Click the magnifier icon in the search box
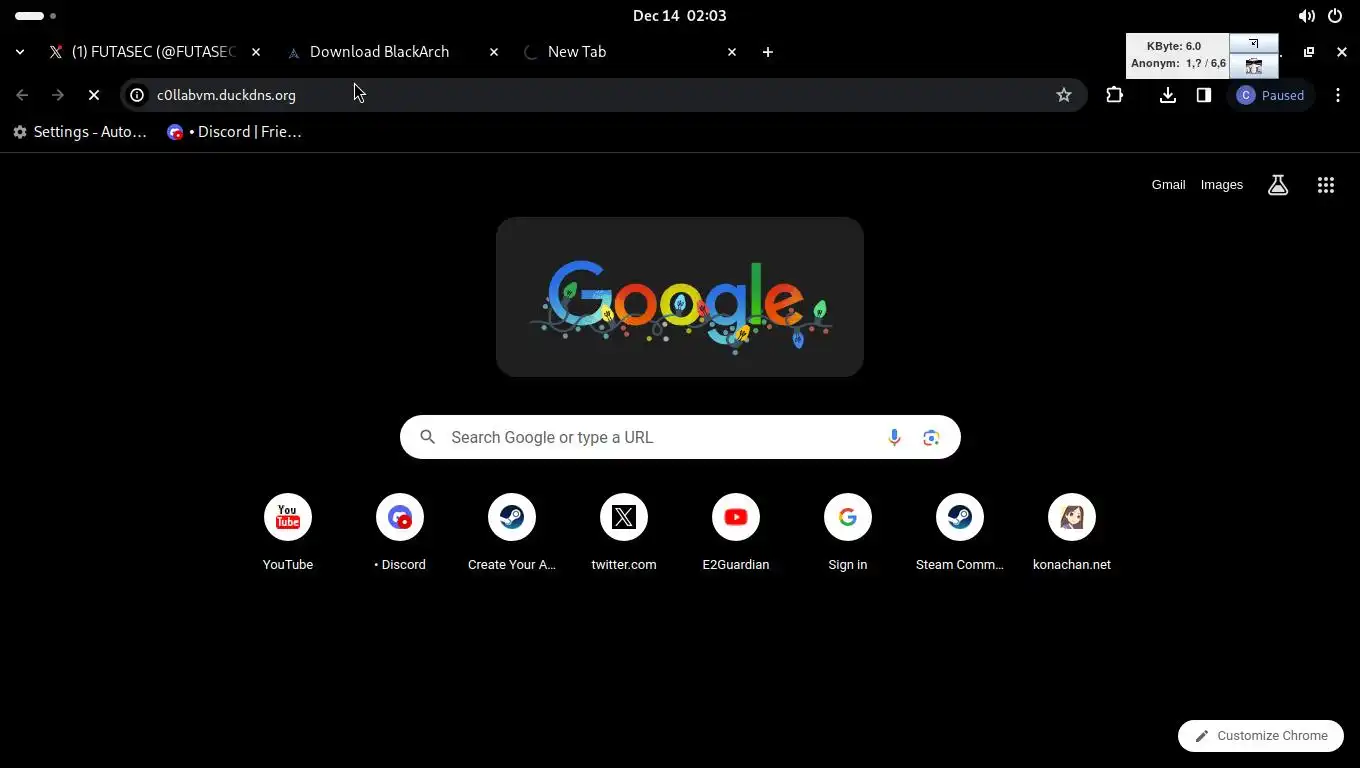The height and width of the screenshot is (768, 1360). coord(428,437)
